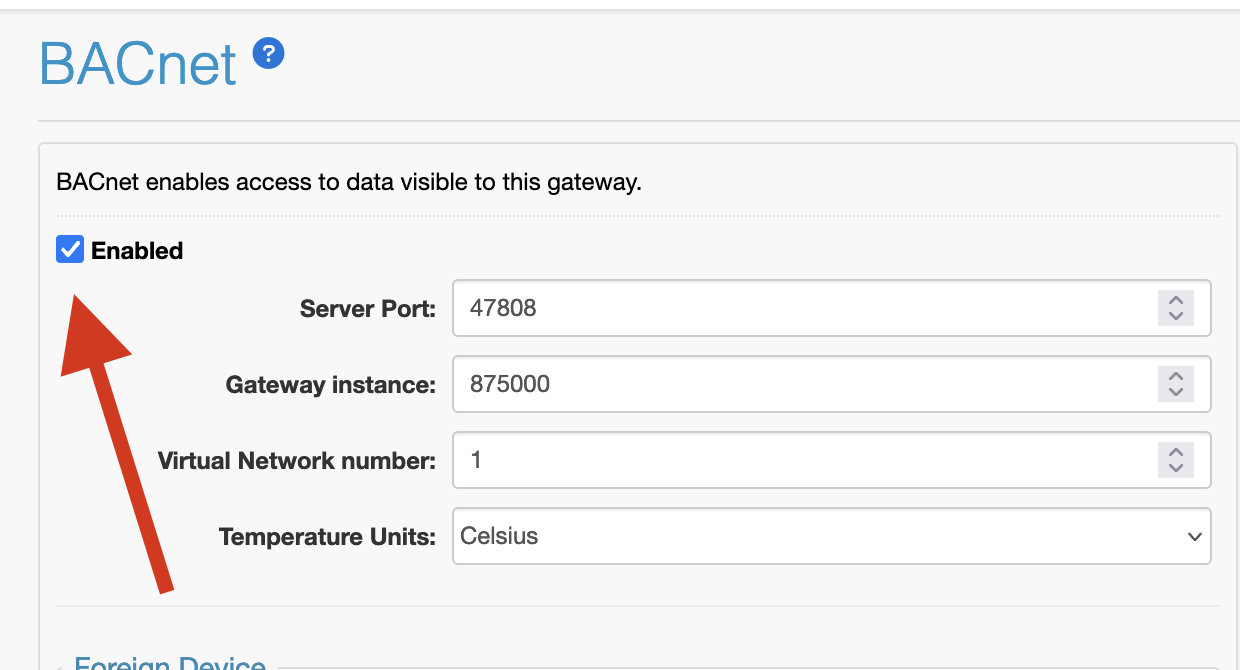Uncheck the Enabled checkbox
Image resolution: width=1240 pixels, height=670 pixels.
point(70,250)
